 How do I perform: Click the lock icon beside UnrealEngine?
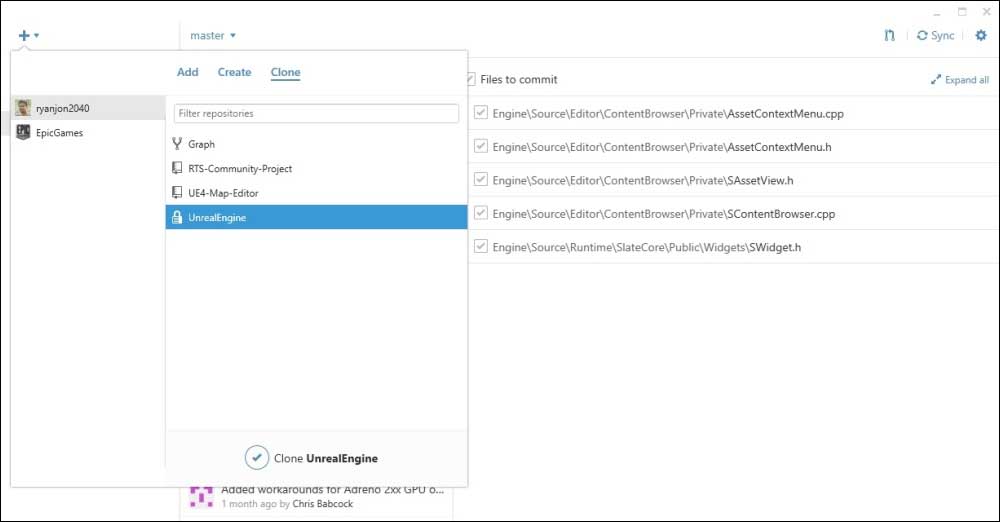pyautogui.click(x=177, y=217)
